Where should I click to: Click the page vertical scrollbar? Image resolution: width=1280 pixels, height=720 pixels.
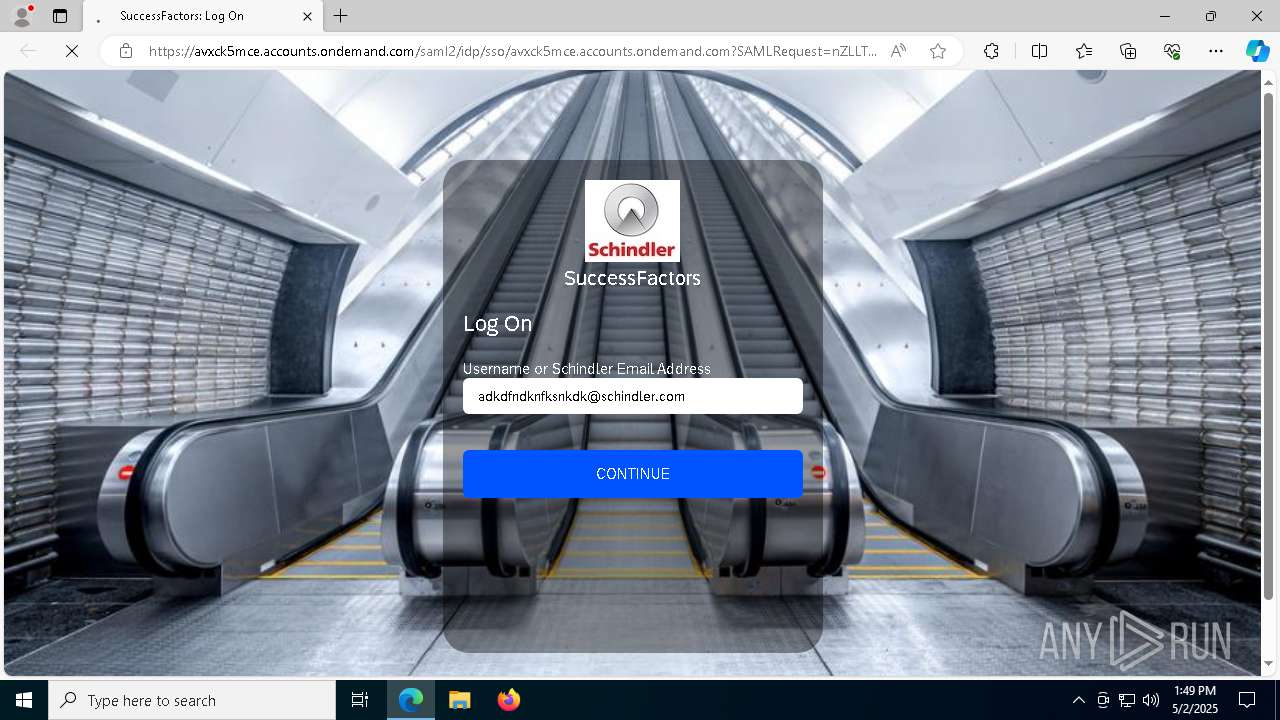point(1269,345)
